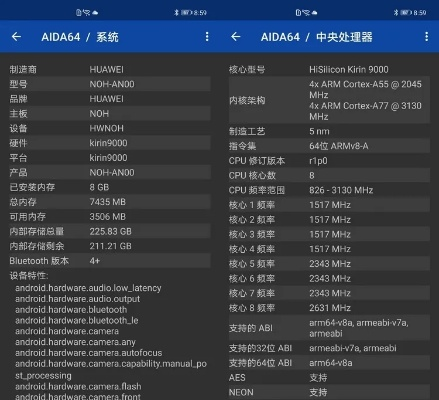Select the android.hardware.camera.flash feature line
This screenshot has height=400, width=439.
coord(78,386)
